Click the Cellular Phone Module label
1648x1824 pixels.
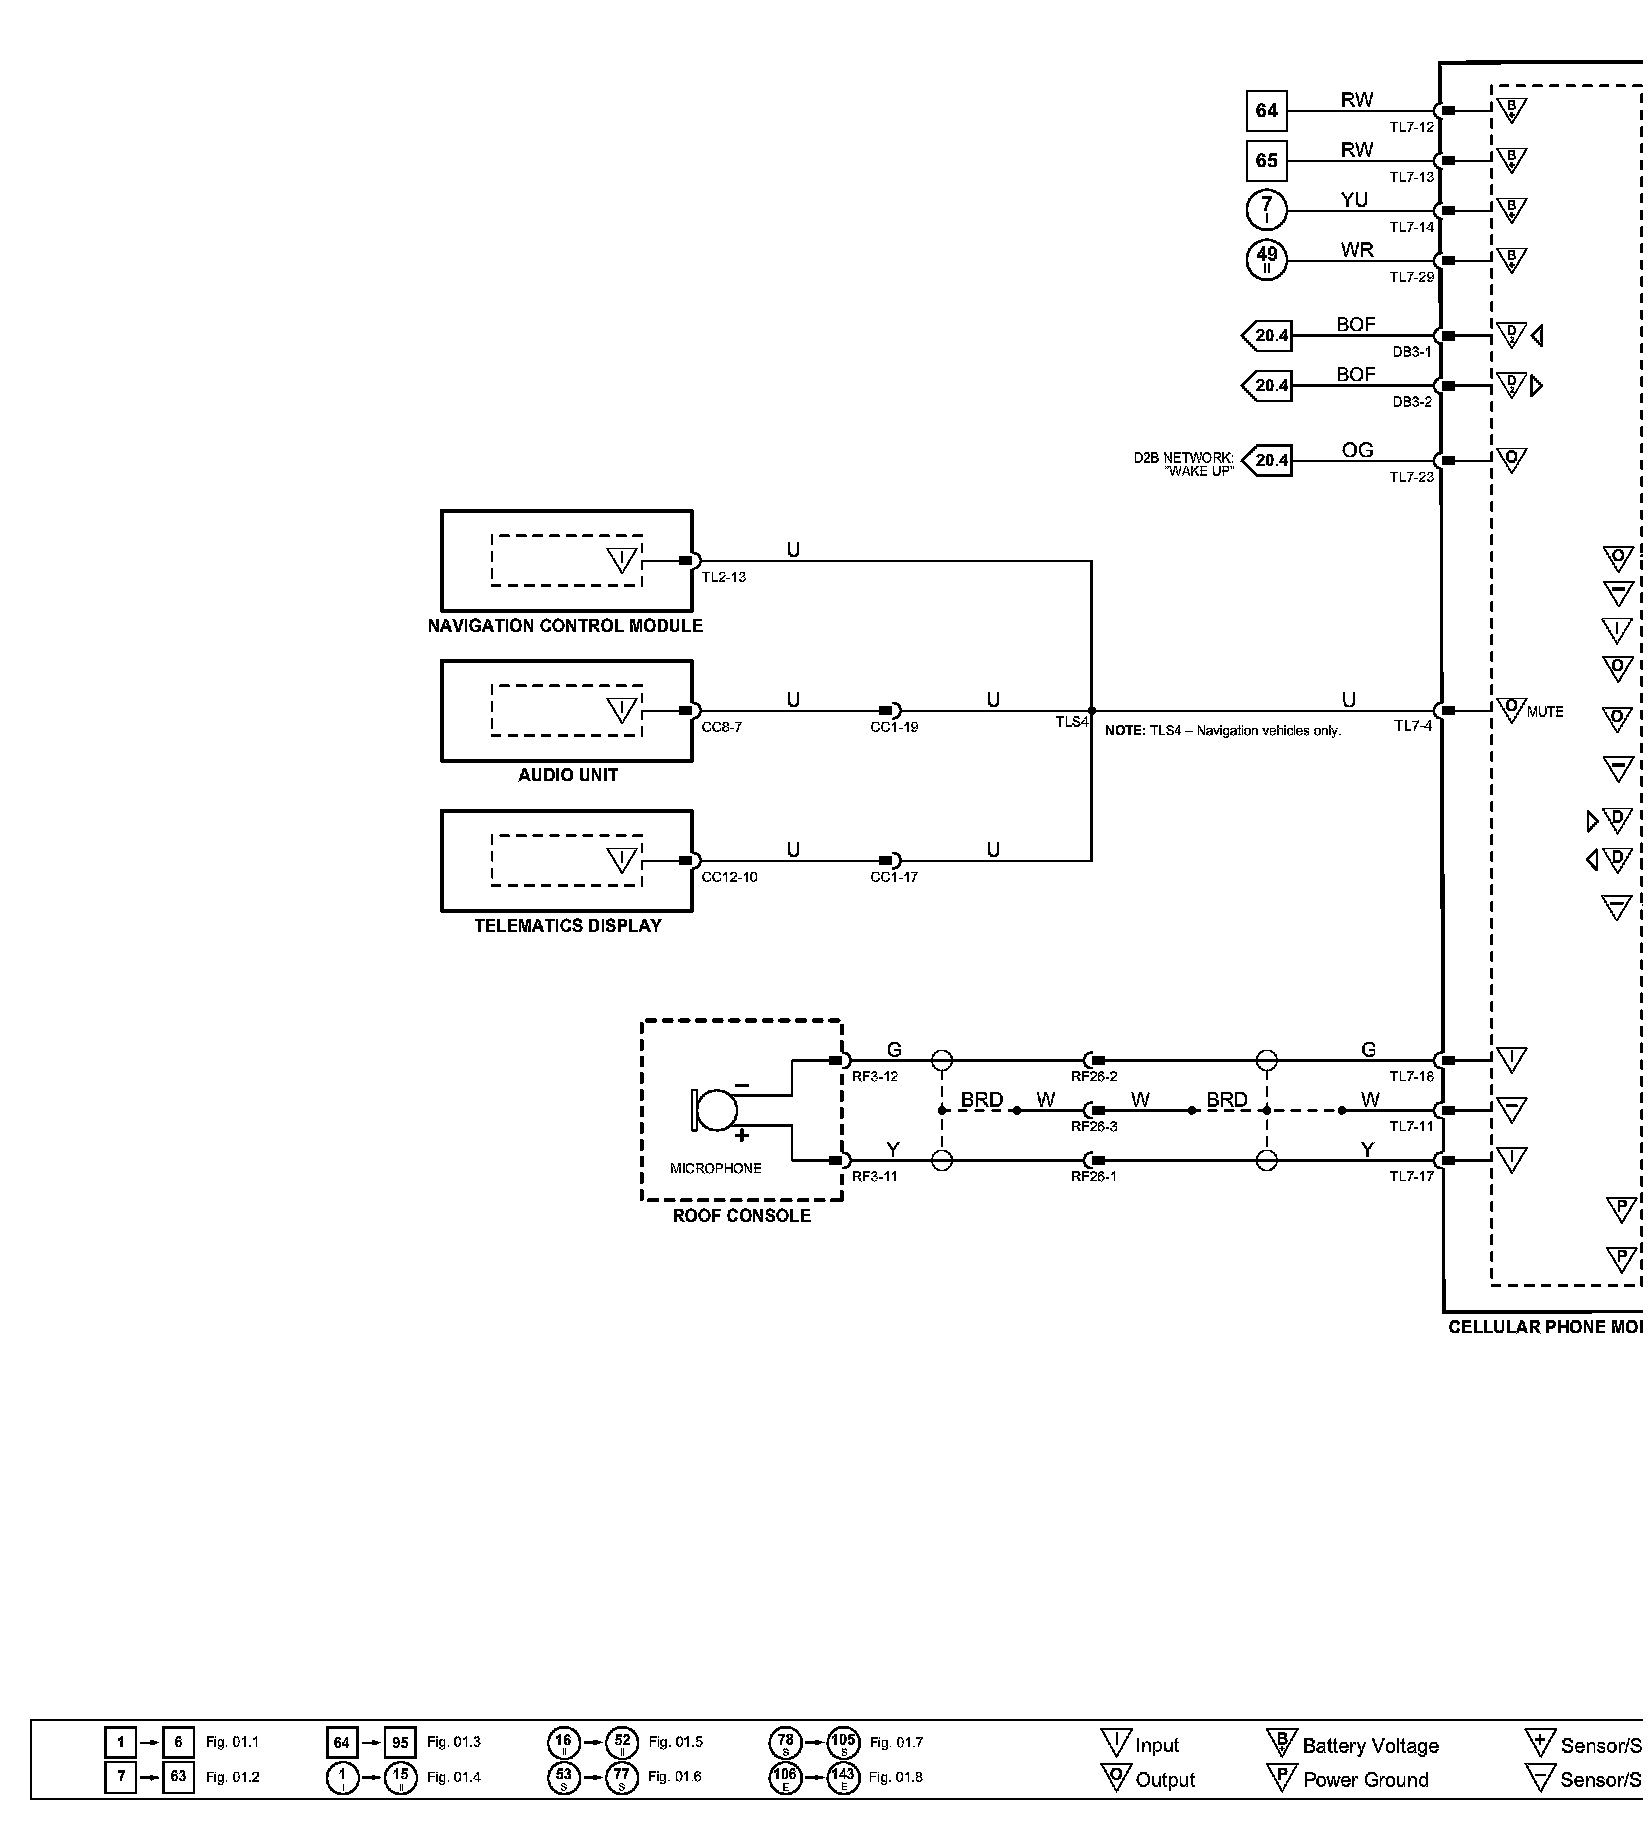pyautogui.click(x=1545, y=1327)
